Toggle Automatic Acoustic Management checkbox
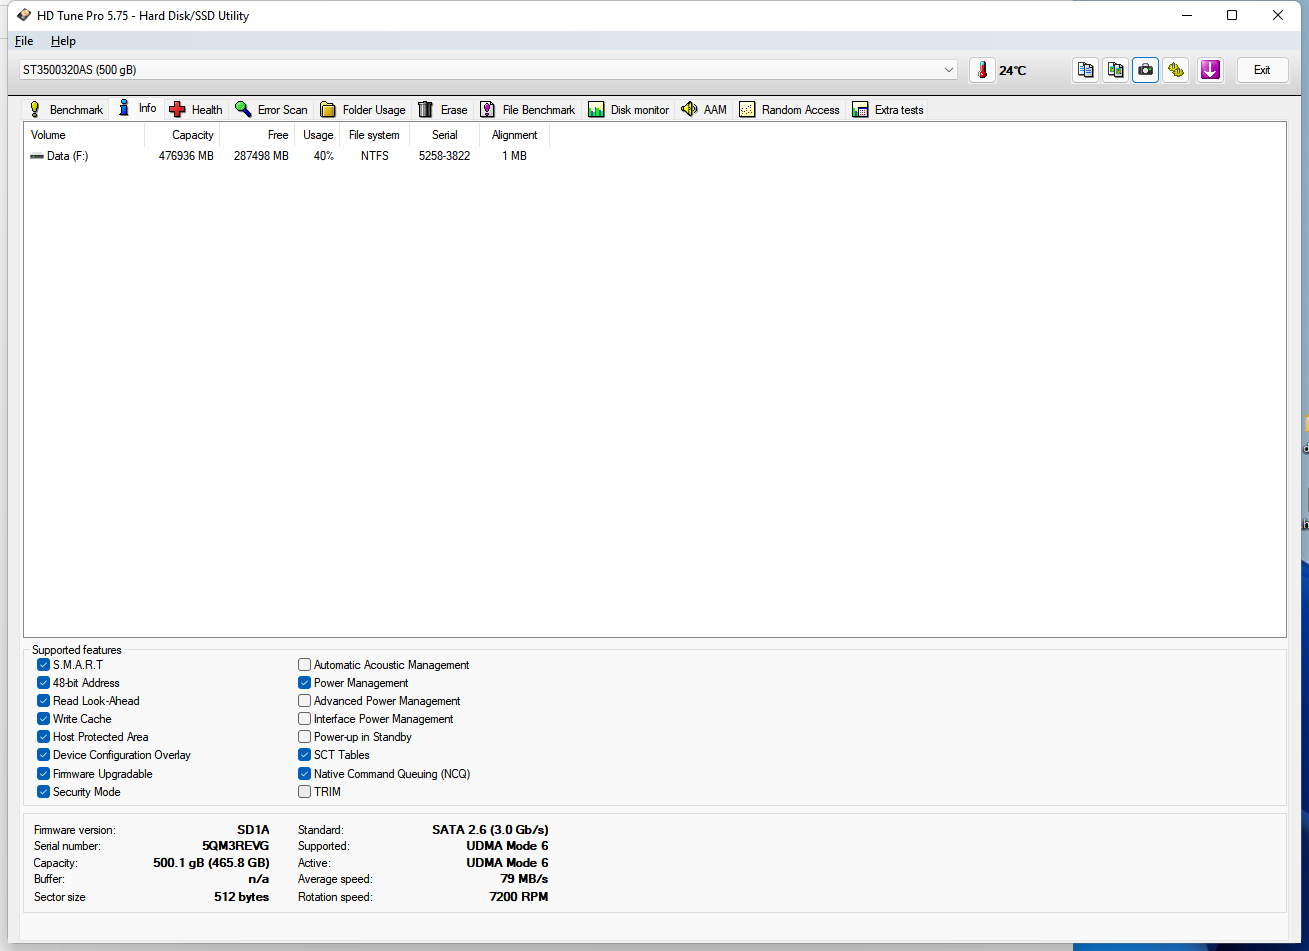 [305, 665]
